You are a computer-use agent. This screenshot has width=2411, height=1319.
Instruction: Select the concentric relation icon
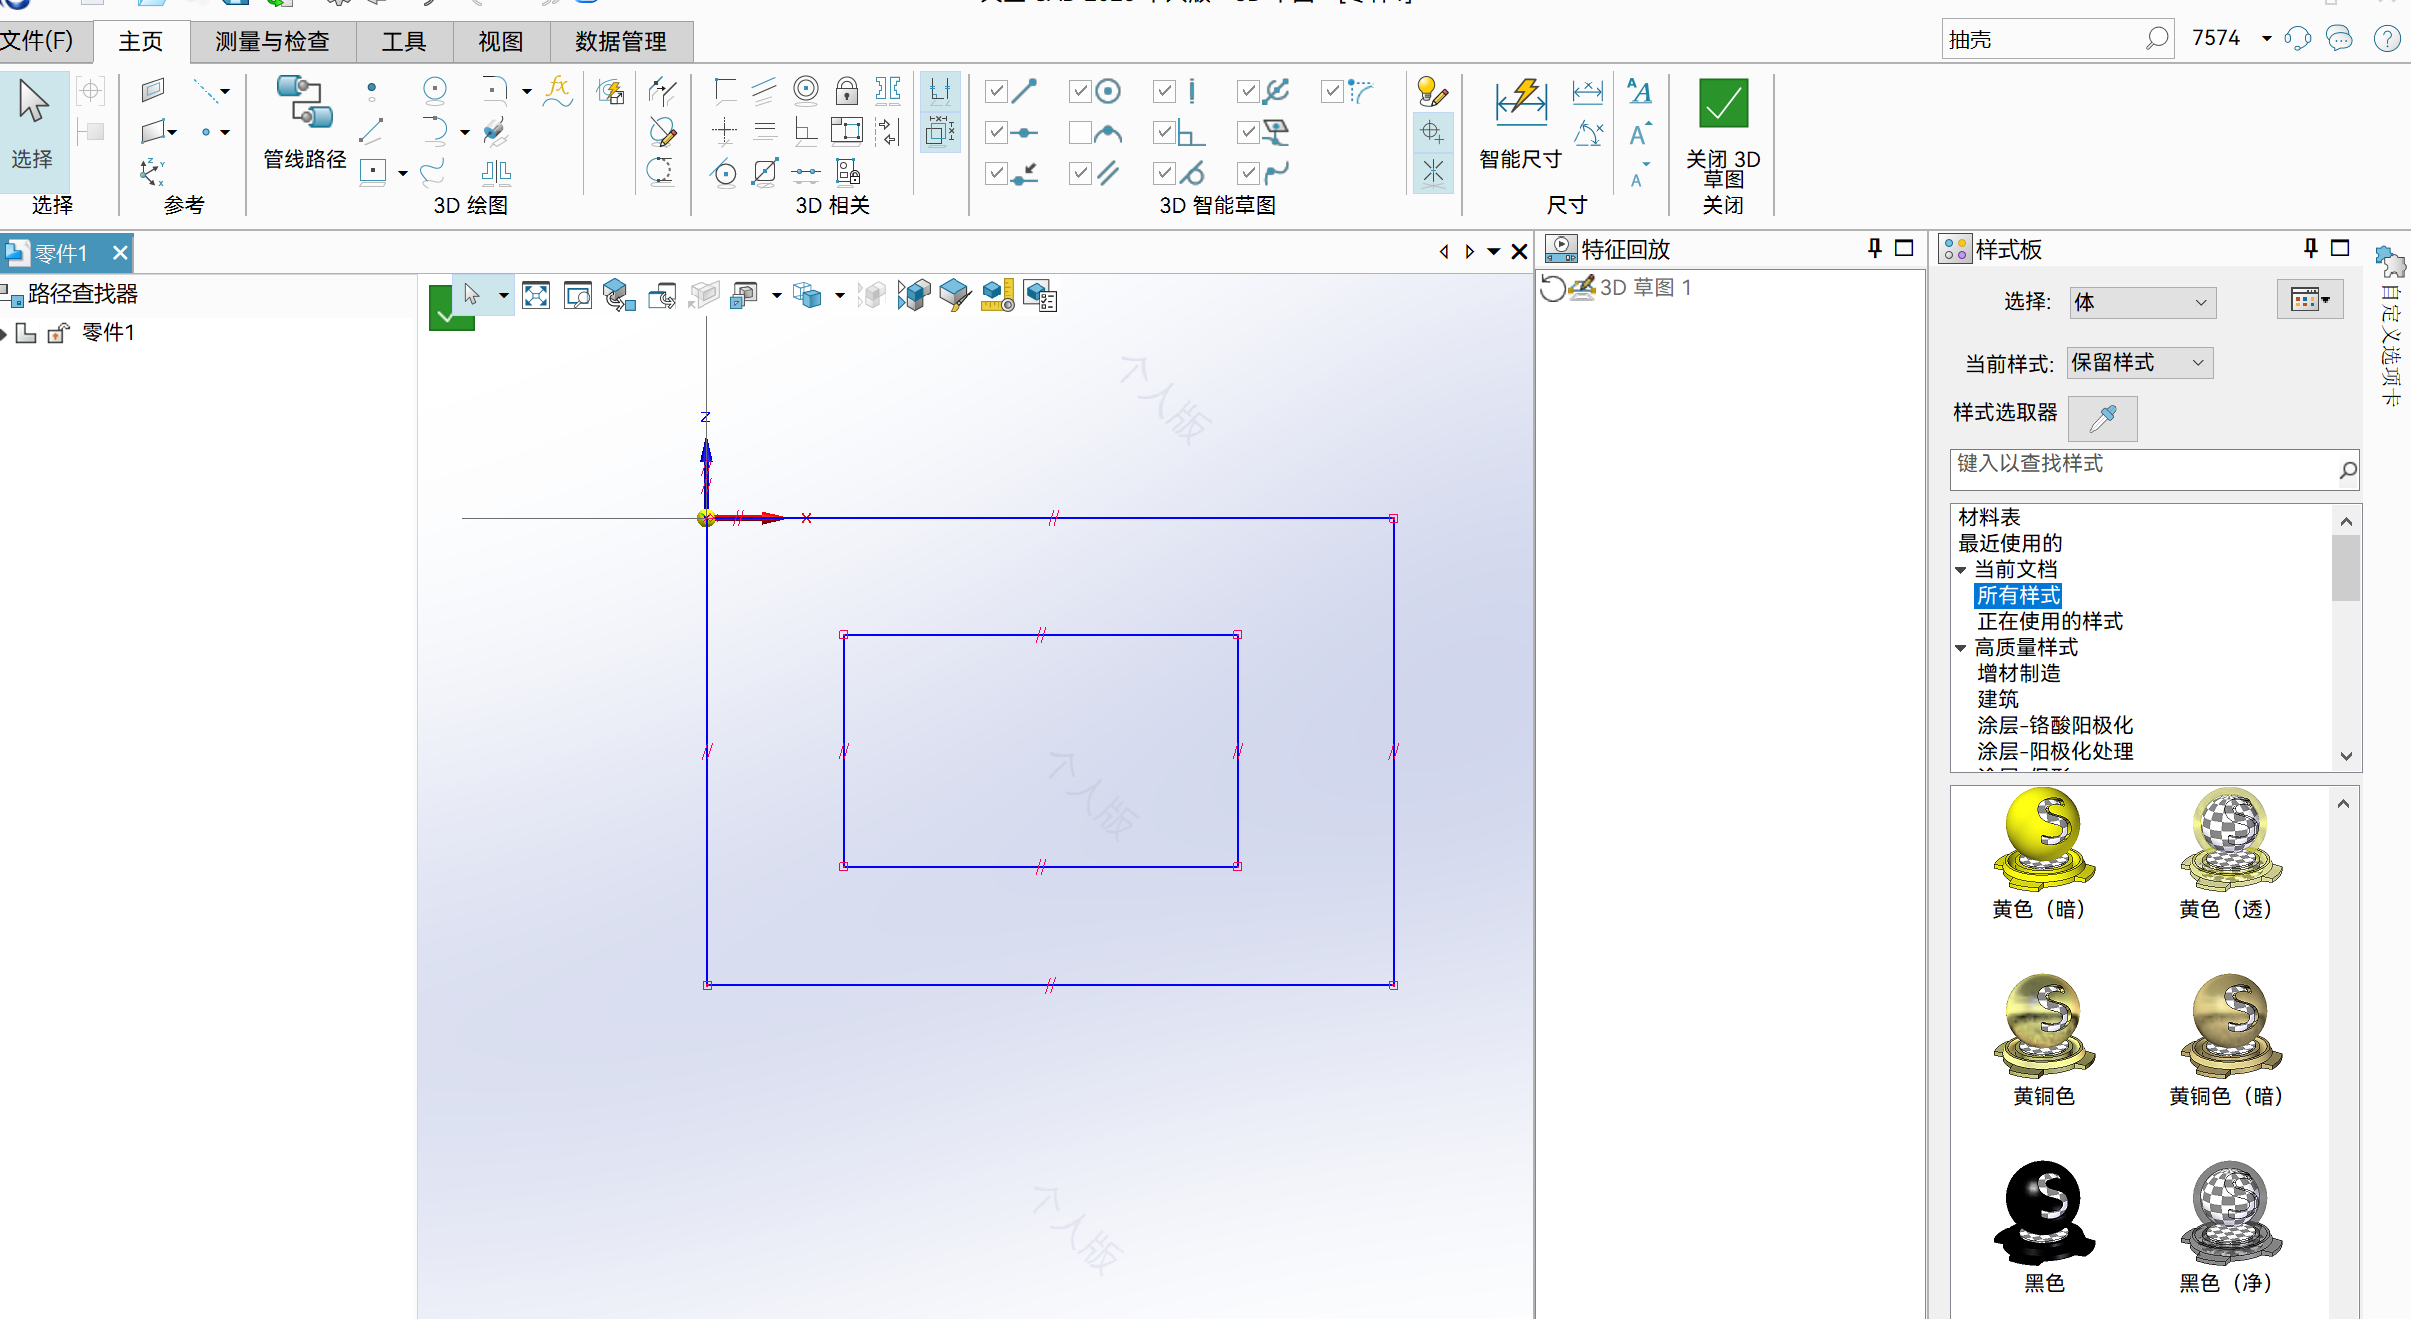click(x=805, y=90)
